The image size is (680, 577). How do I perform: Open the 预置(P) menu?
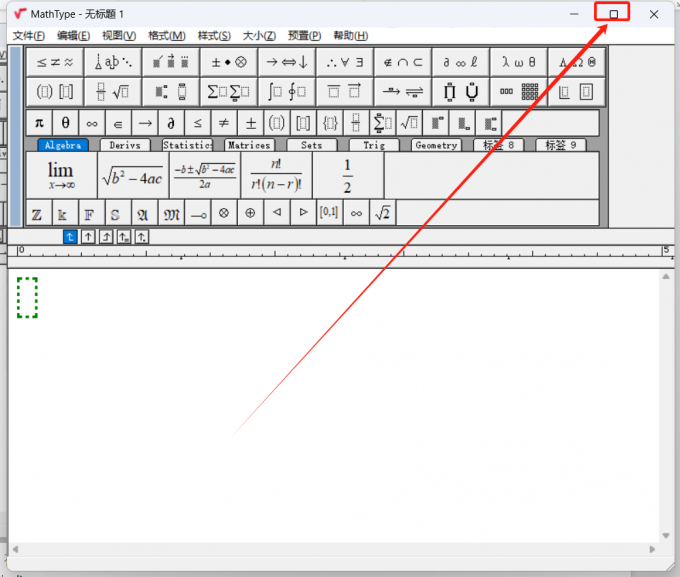pyautogui.click(x=304, y=36)
